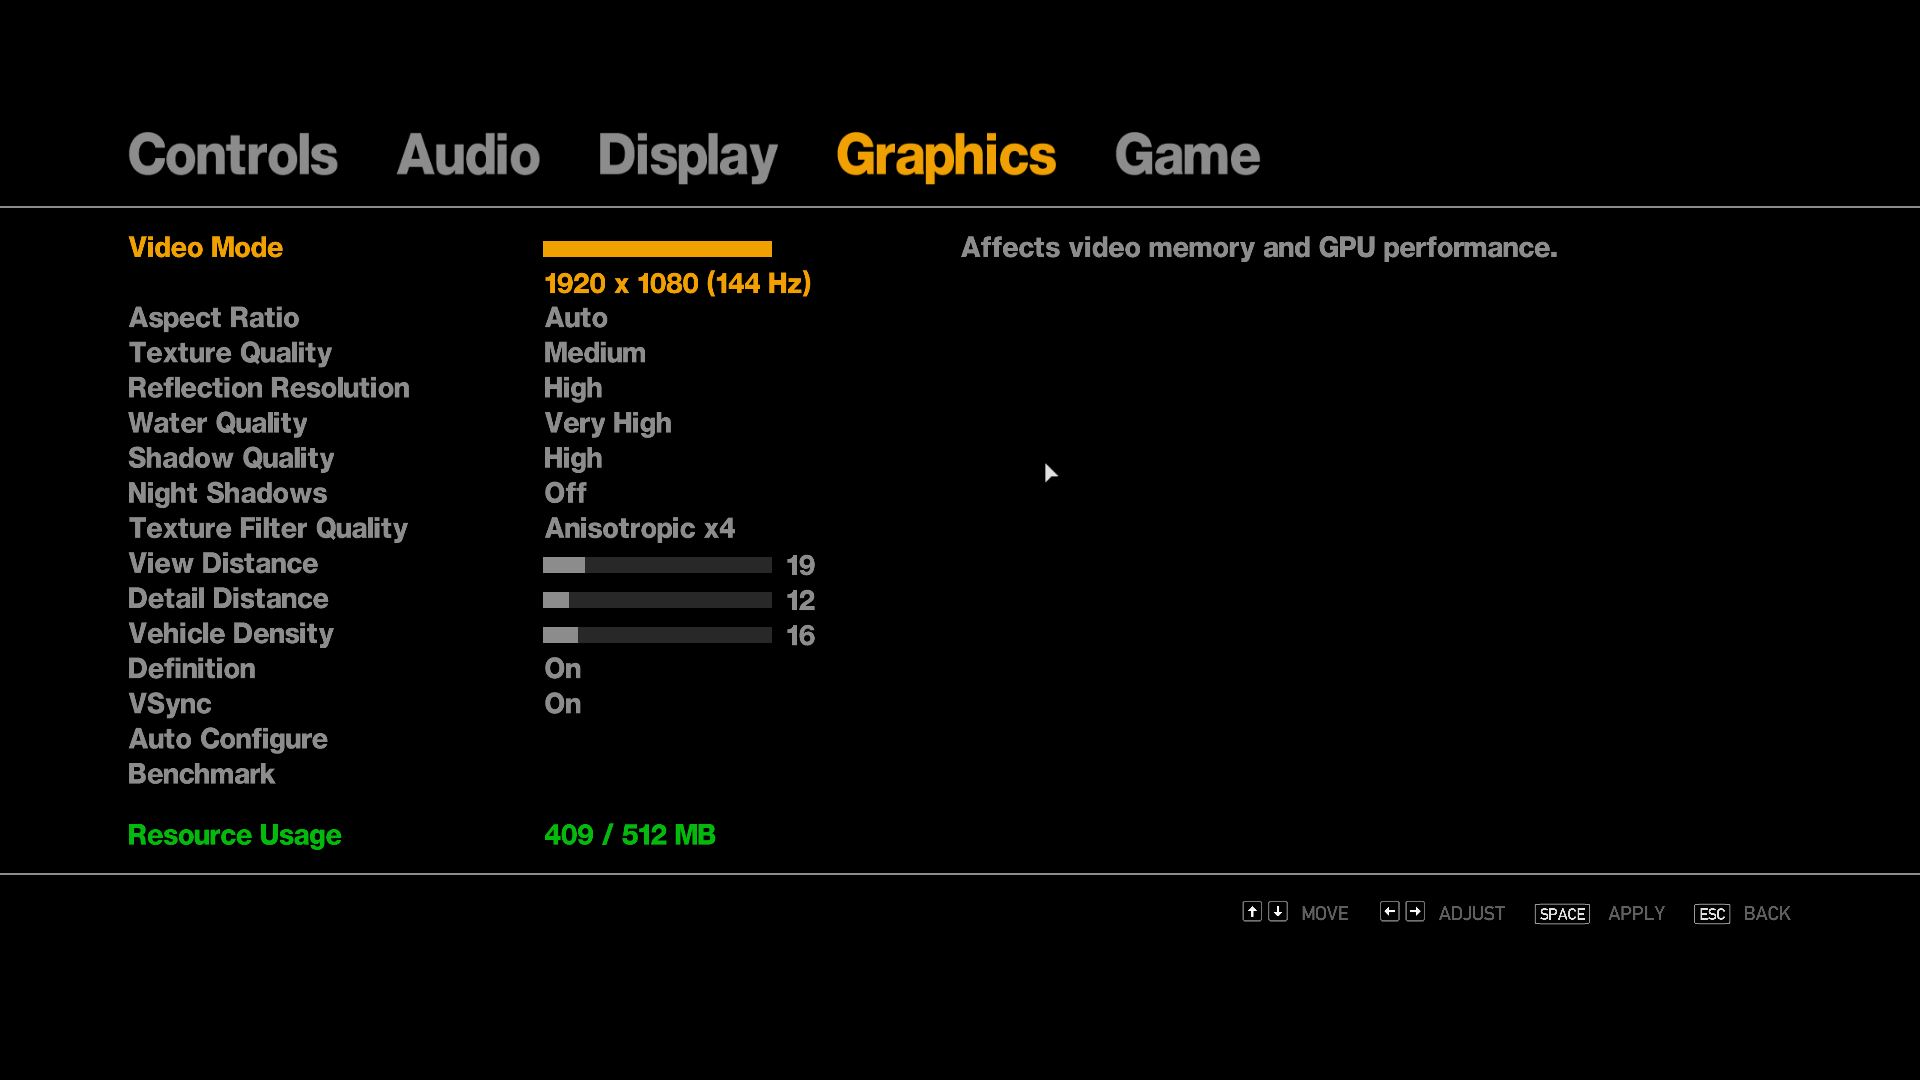Change Texture Quality Medium option
This screenshot has width=1920, height=1080.
coord(594,353)
